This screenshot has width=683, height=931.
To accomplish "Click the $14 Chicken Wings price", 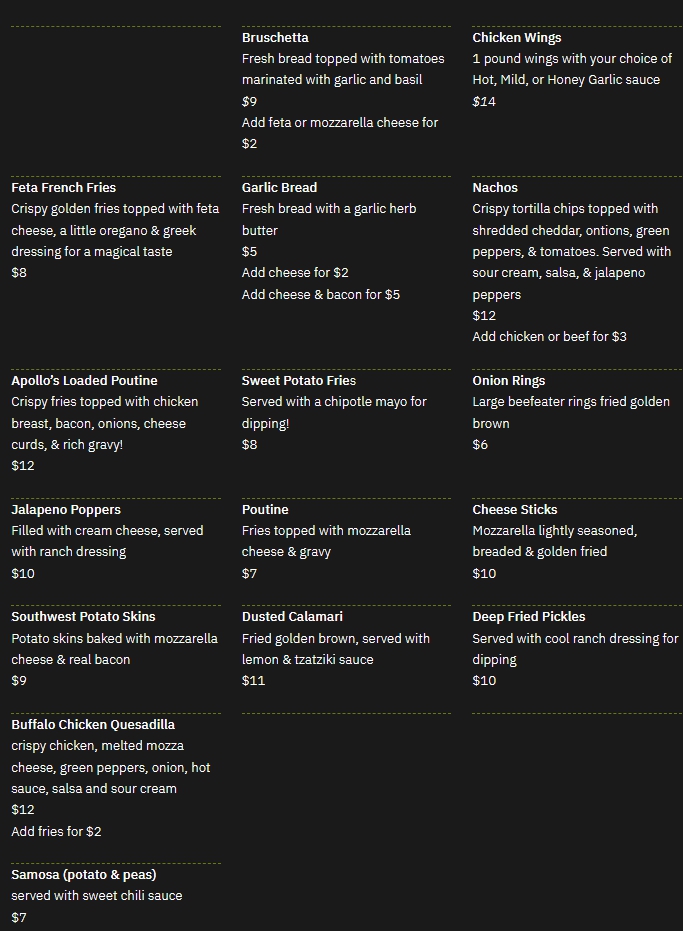I will click(x=484, y=102).
